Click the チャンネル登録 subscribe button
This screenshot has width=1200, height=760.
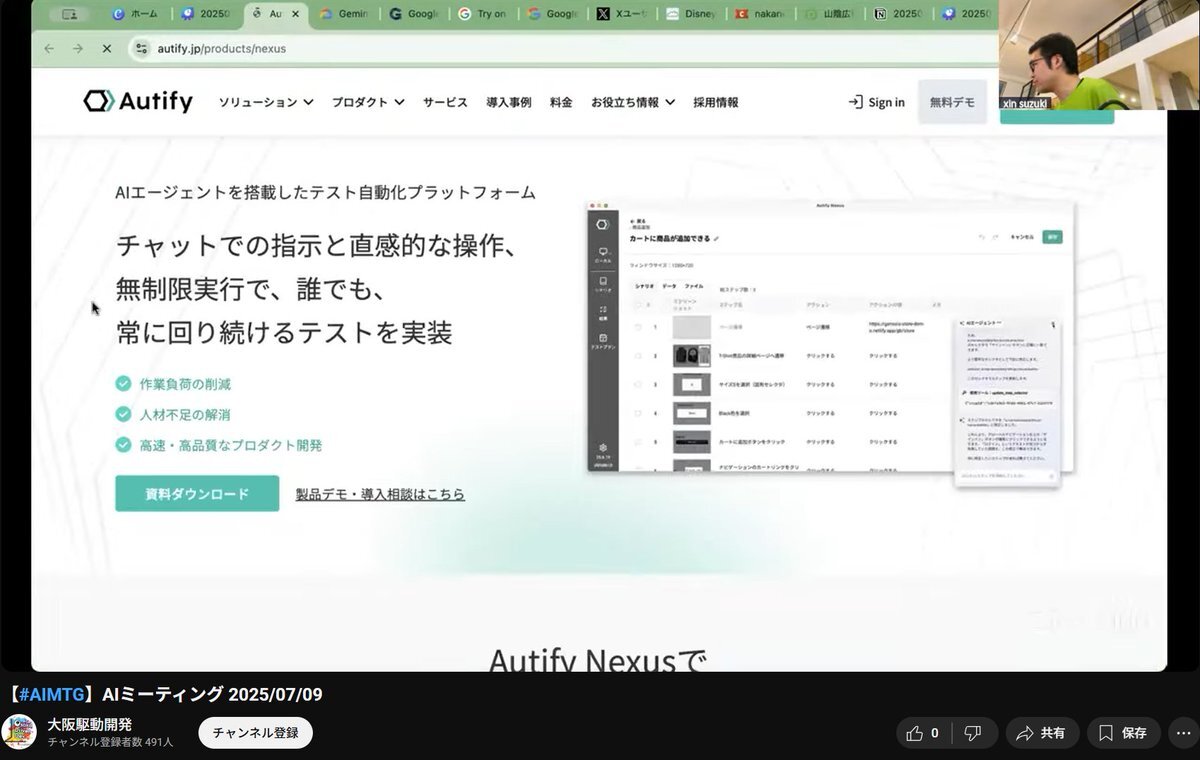click(x=255, y=733)
